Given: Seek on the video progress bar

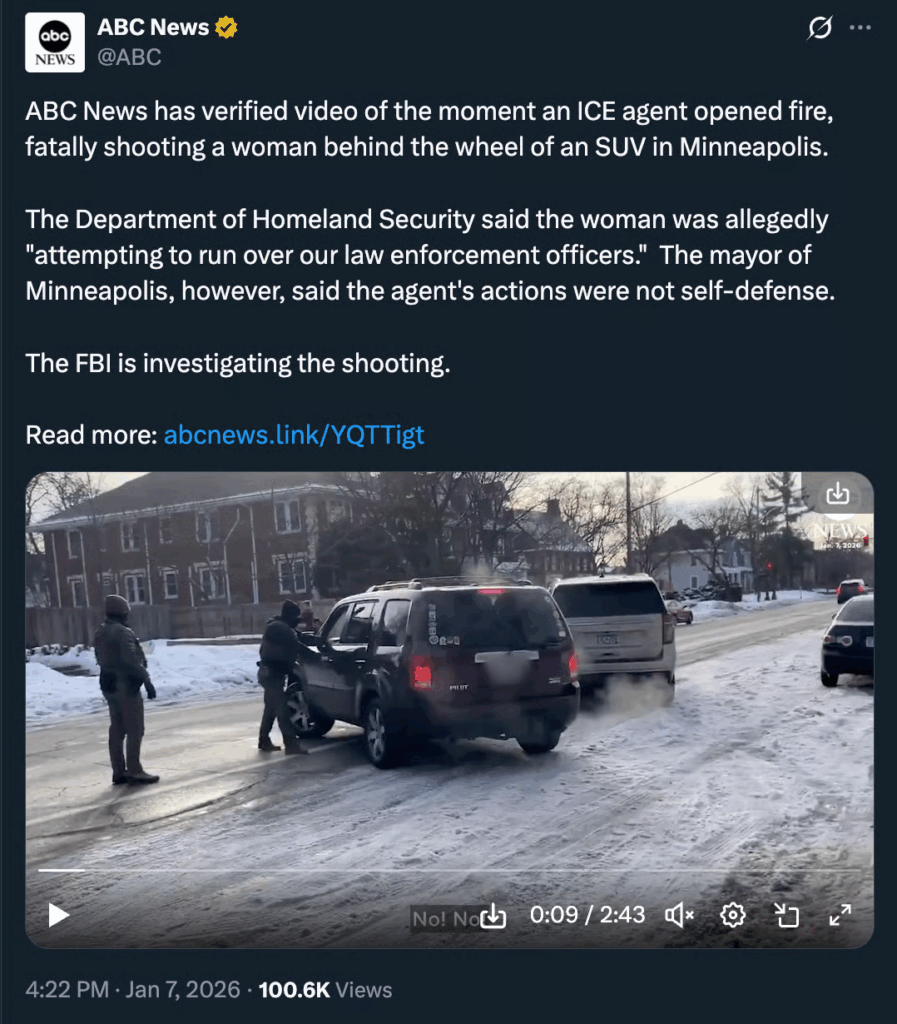Looking at the screenshot, I should (449, 871).
